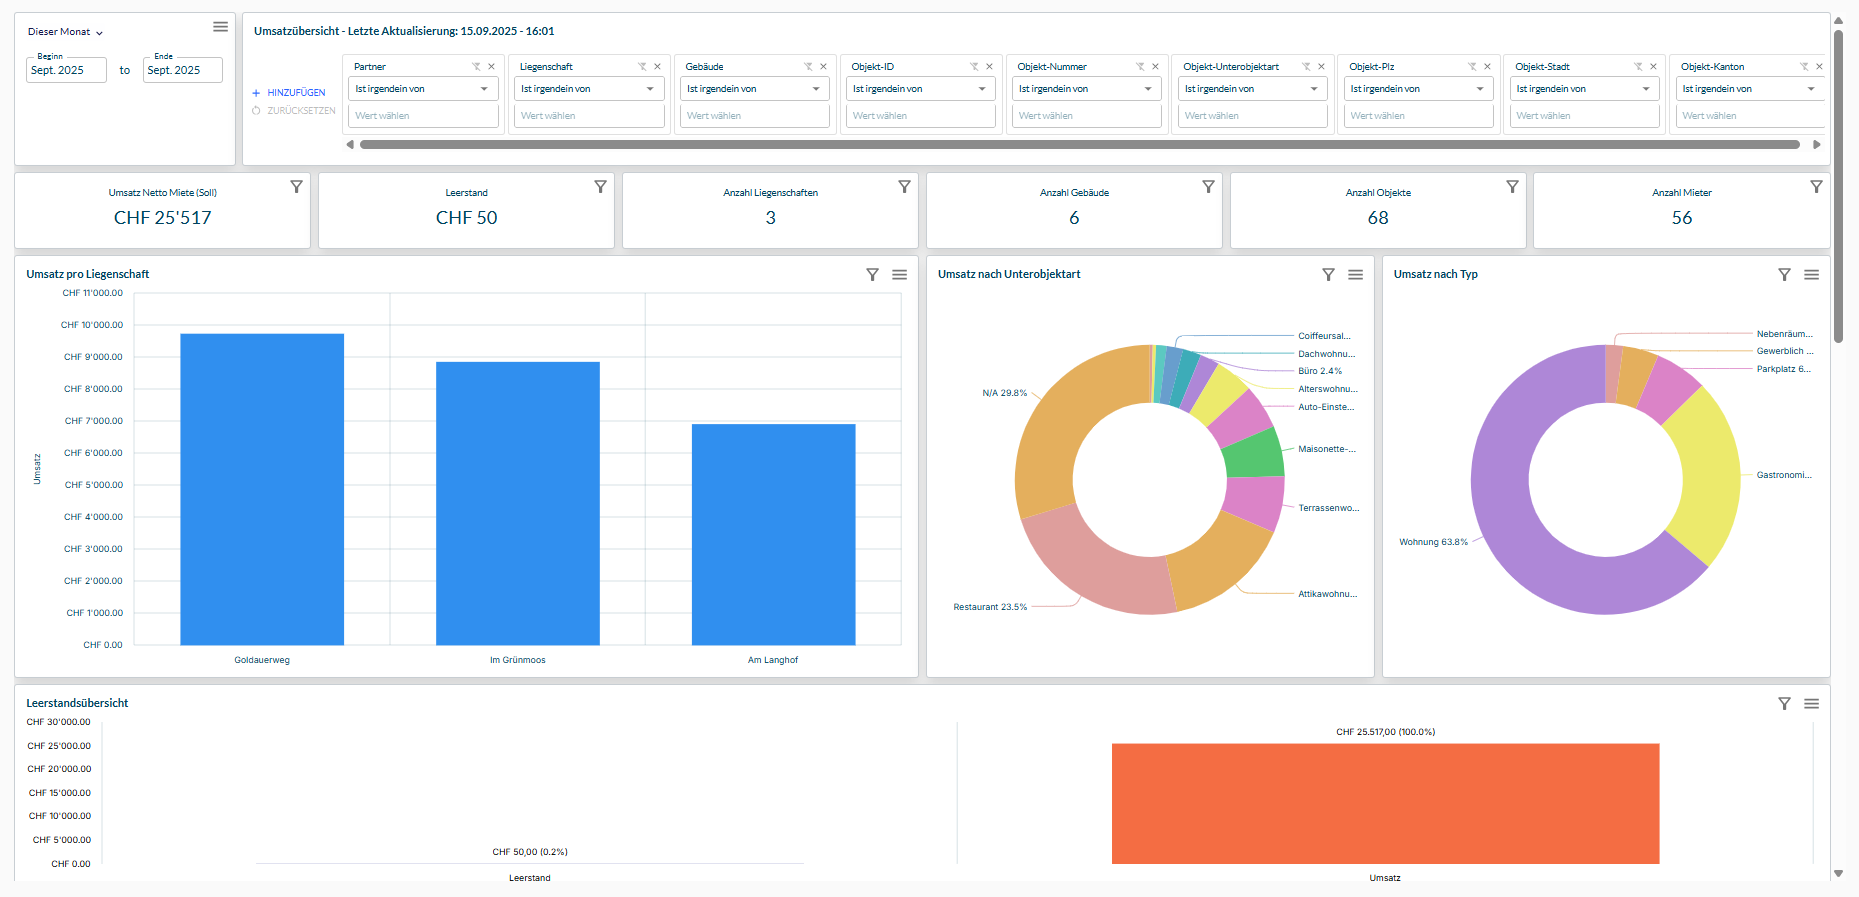Click right arrow of filter bar scroll
This screenshot has height=897, width=1859.
[x=1817, y=145]
